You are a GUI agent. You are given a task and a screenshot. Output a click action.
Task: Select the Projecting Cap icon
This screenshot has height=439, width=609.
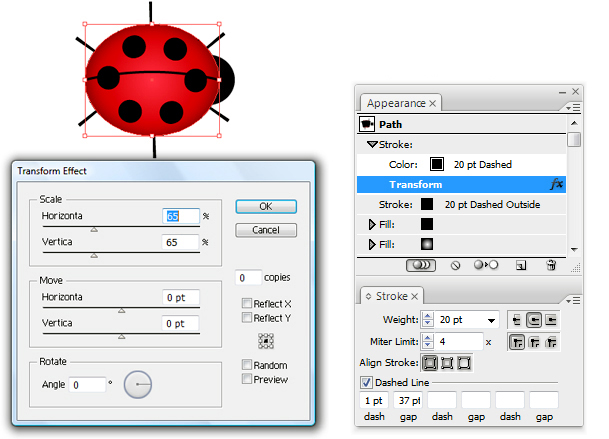pyautogui.click(x=551, y=320)
